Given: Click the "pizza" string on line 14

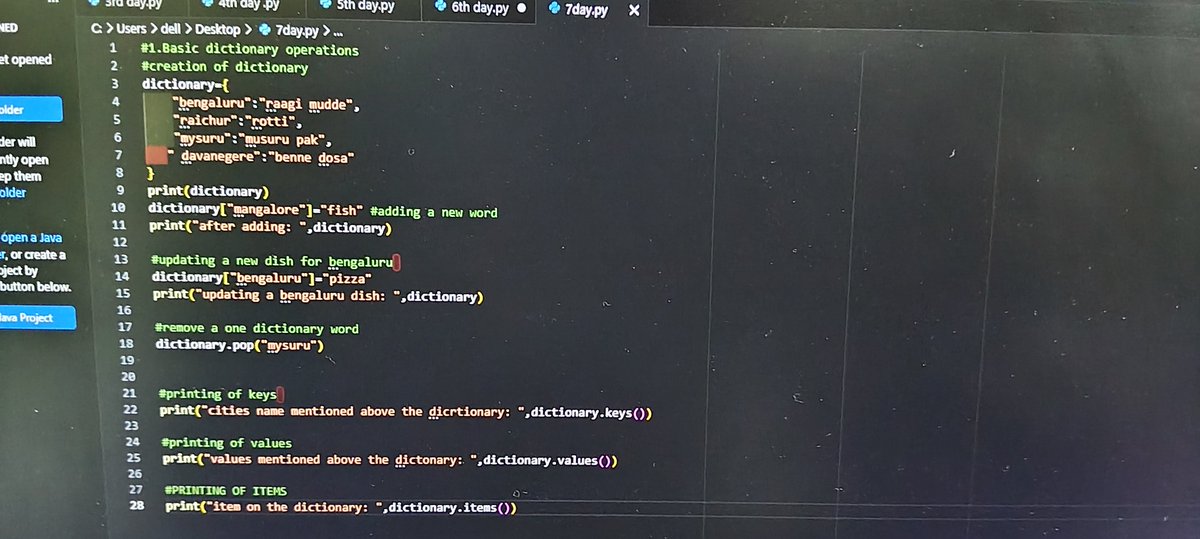Looking at the screenshot, I should click(x=346, y=277).
